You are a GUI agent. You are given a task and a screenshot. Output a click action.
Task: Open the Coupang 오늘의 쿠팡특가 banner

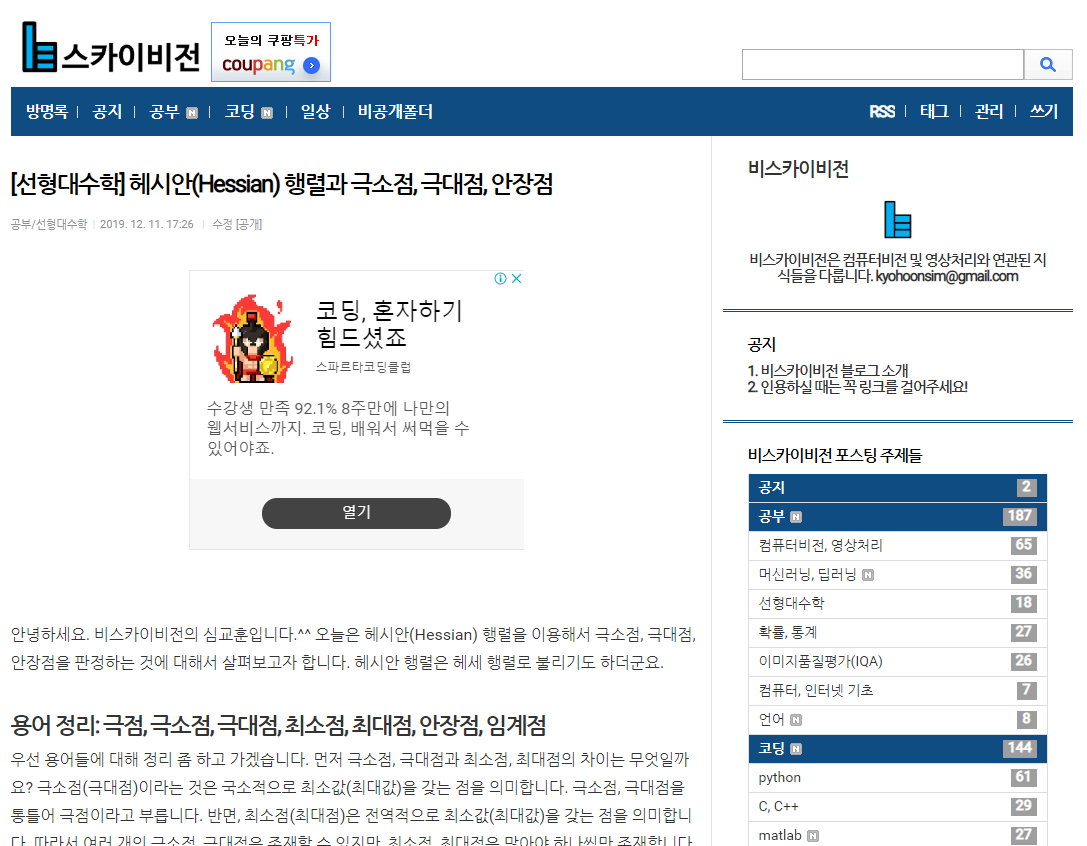click(x=271, y=52)
